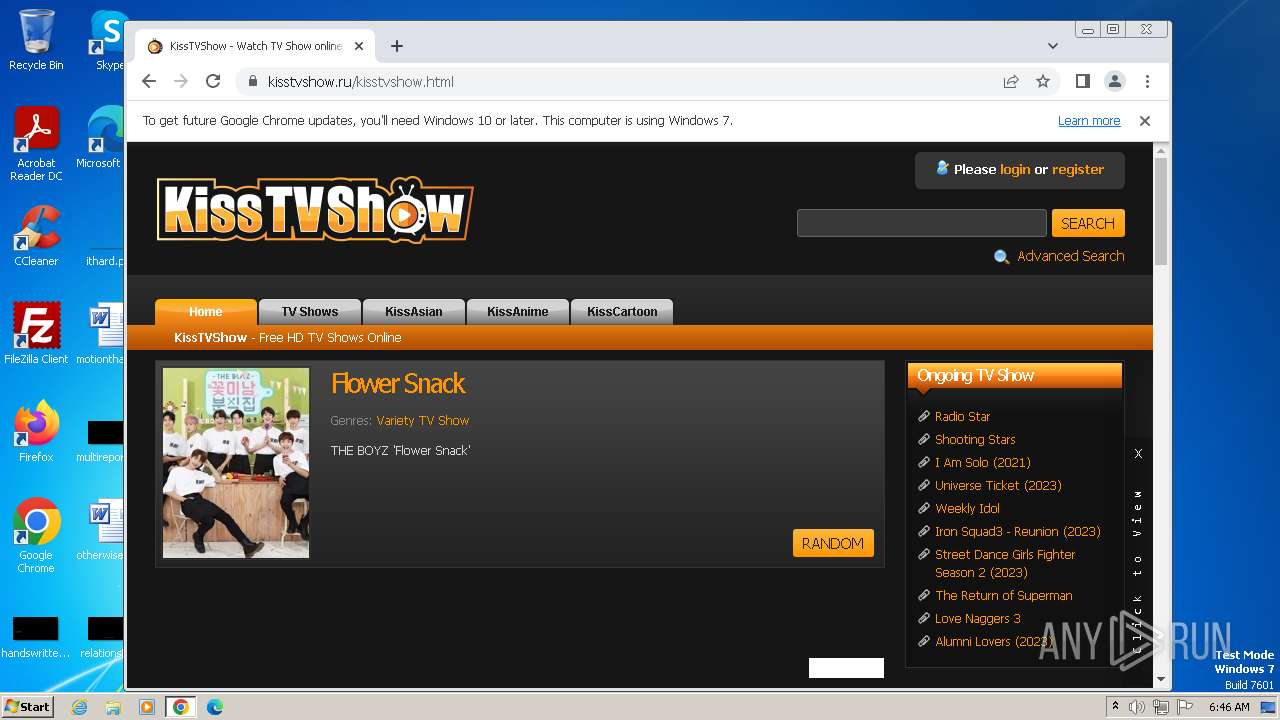Focus the site search text box
Screen dimensions: 1280x720
click(921, 223)
